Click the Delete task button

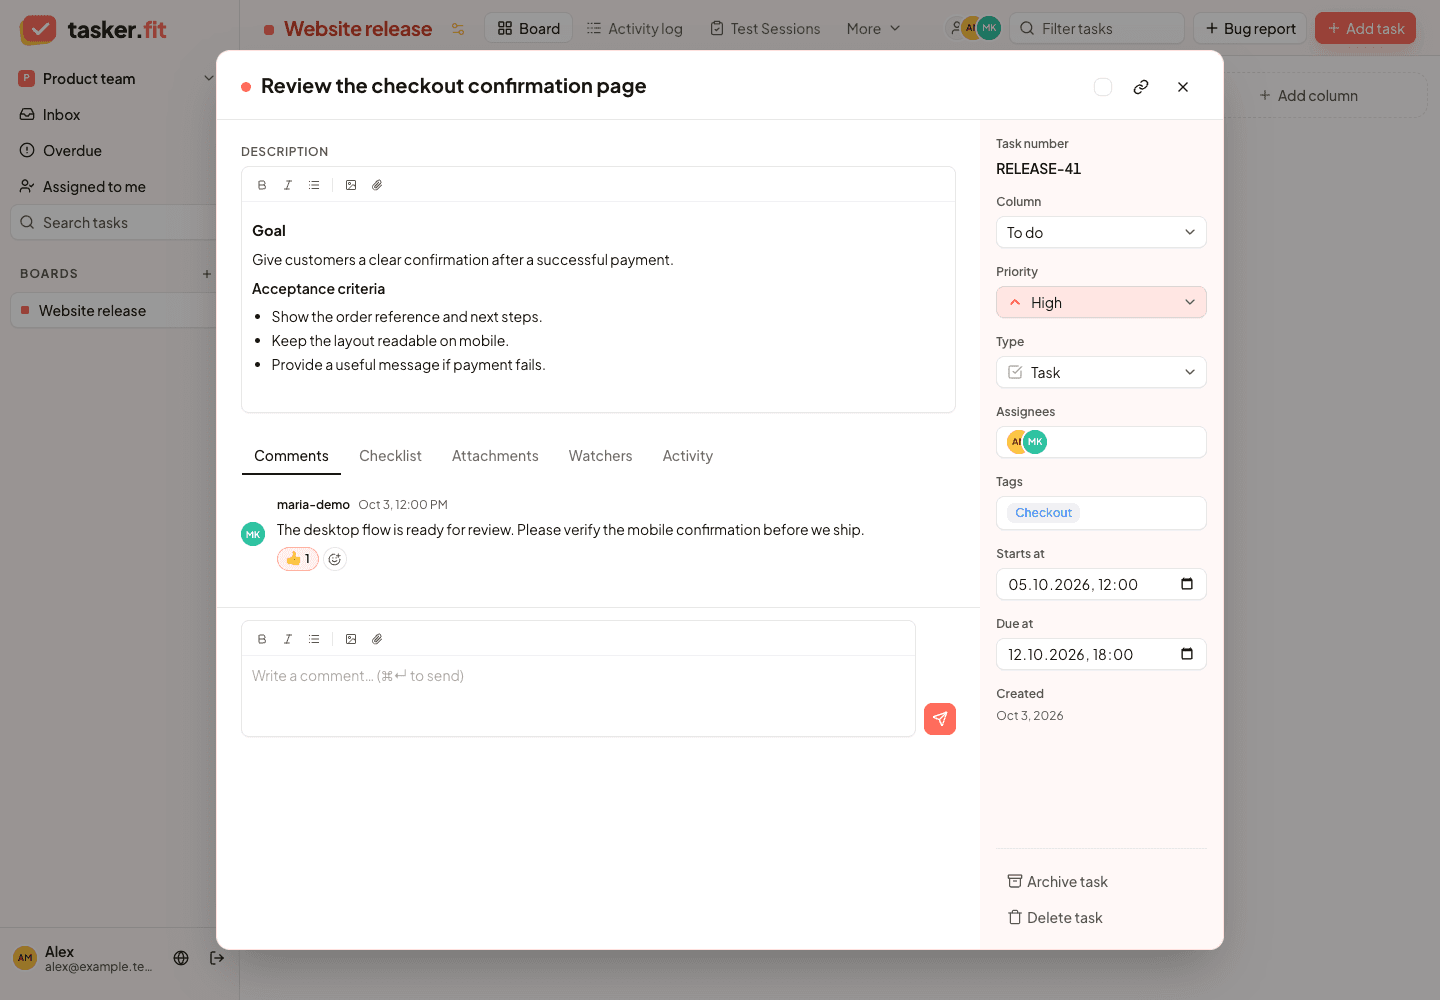coord(1055,918)
